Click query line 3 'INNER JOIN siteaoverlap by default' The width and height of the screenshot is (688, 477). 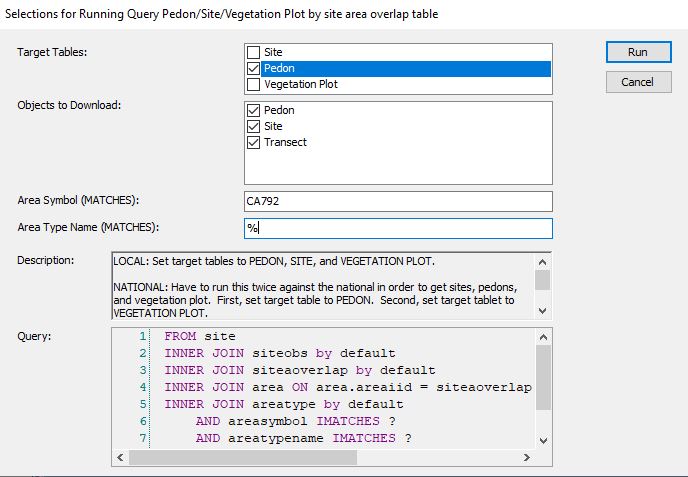[x=300, y=370]
